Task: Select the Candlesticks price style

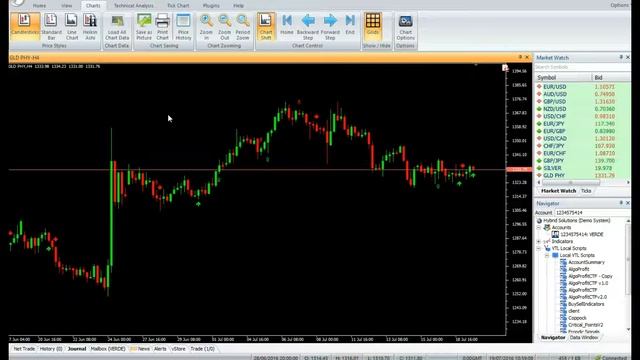Action: [25, 26]
